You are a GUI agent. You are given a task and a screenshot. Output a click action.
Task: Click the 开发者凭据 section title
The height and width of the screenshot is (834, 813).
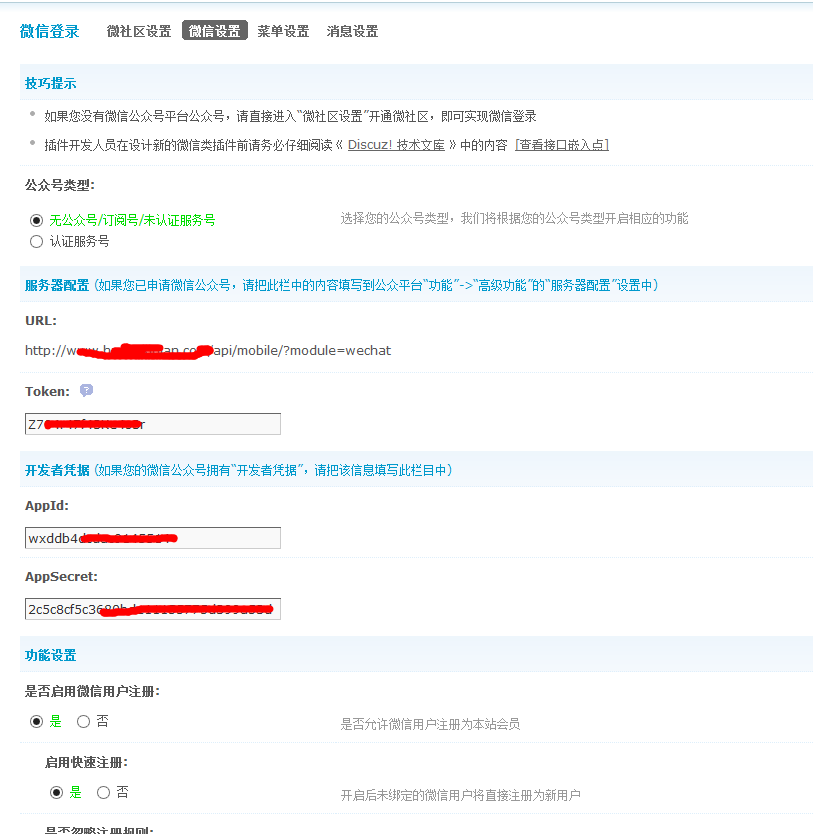click(57, 470)
